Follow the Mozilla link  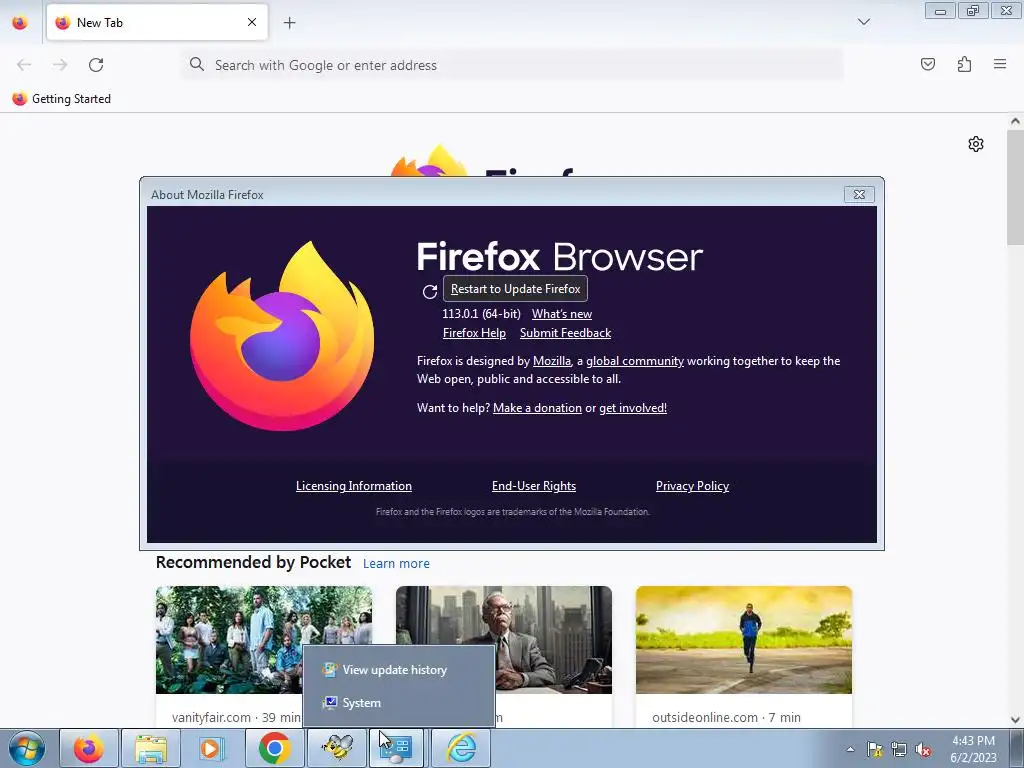[x=552, y=361]
